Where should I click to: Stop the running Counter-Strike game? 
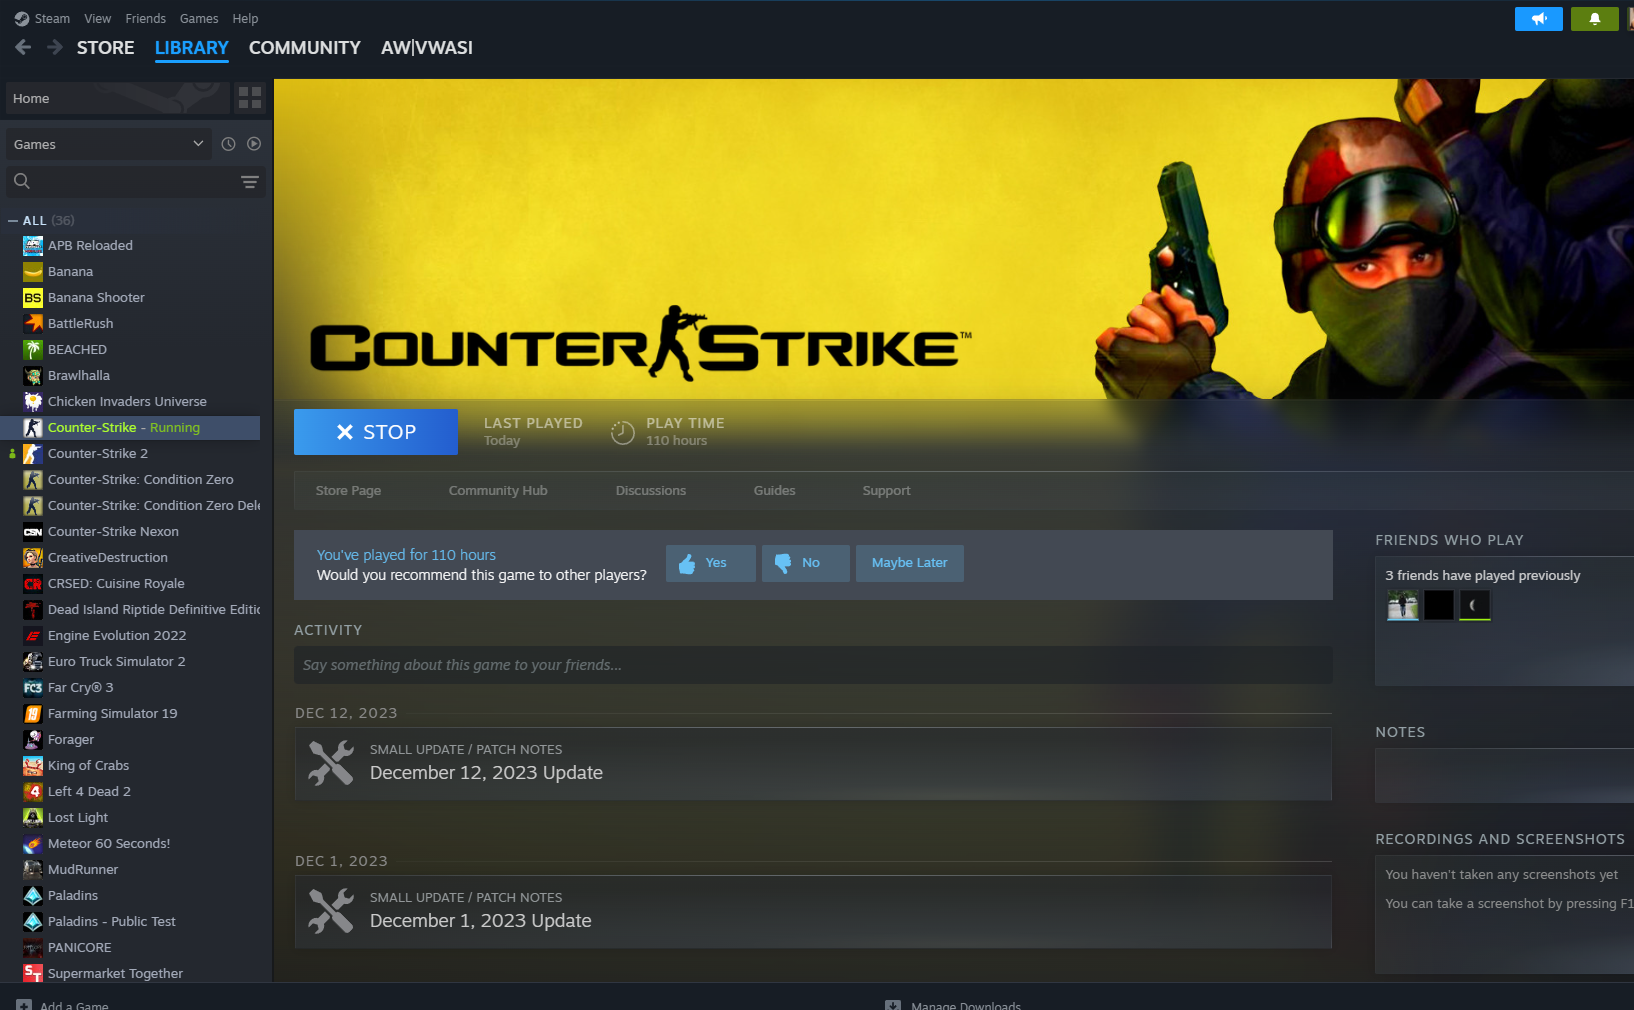376,432
